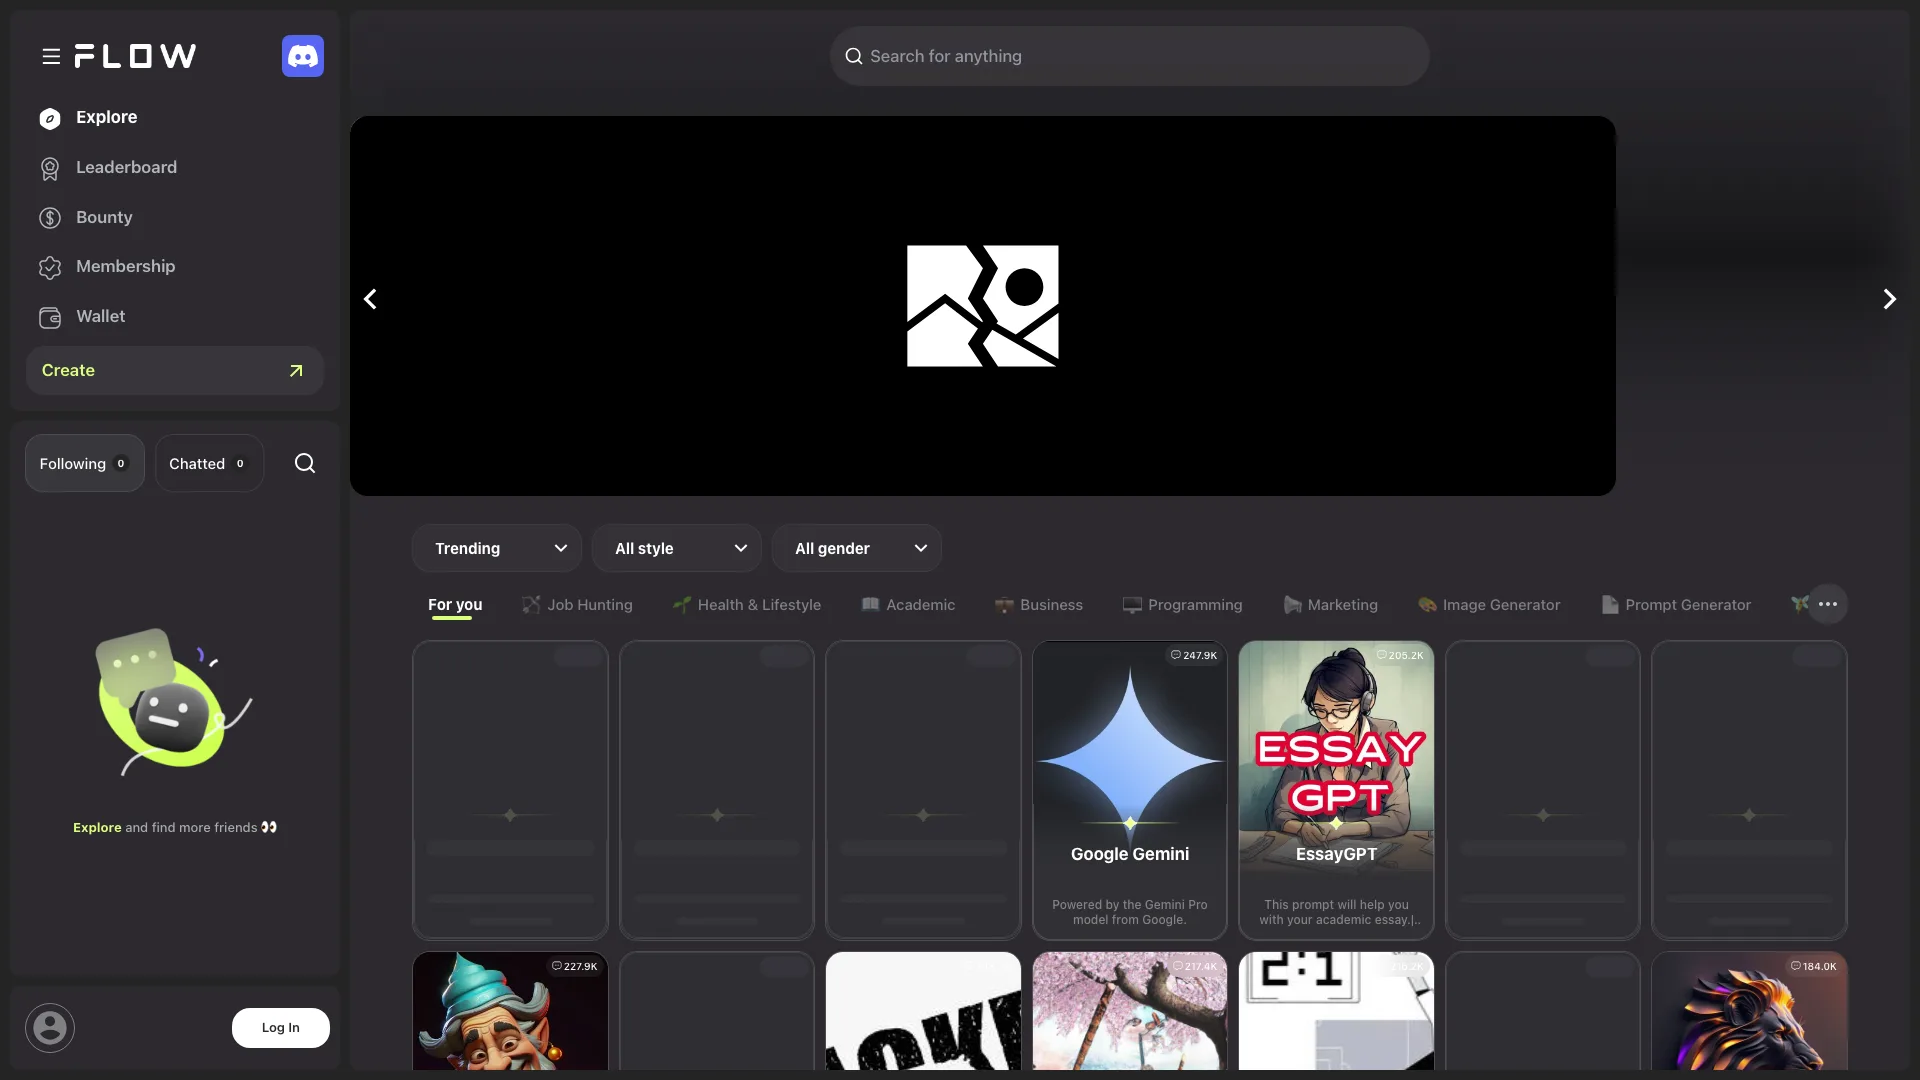Open the All style dropdown
Image resolution: width=1920 pixels, height=1080 pixels.
tap(677, 548)
